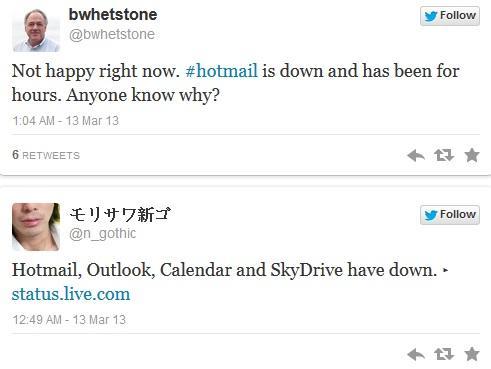View n_gothic's avatar image
Viewport: 491px width, 369px height.
tap(36, 227)
